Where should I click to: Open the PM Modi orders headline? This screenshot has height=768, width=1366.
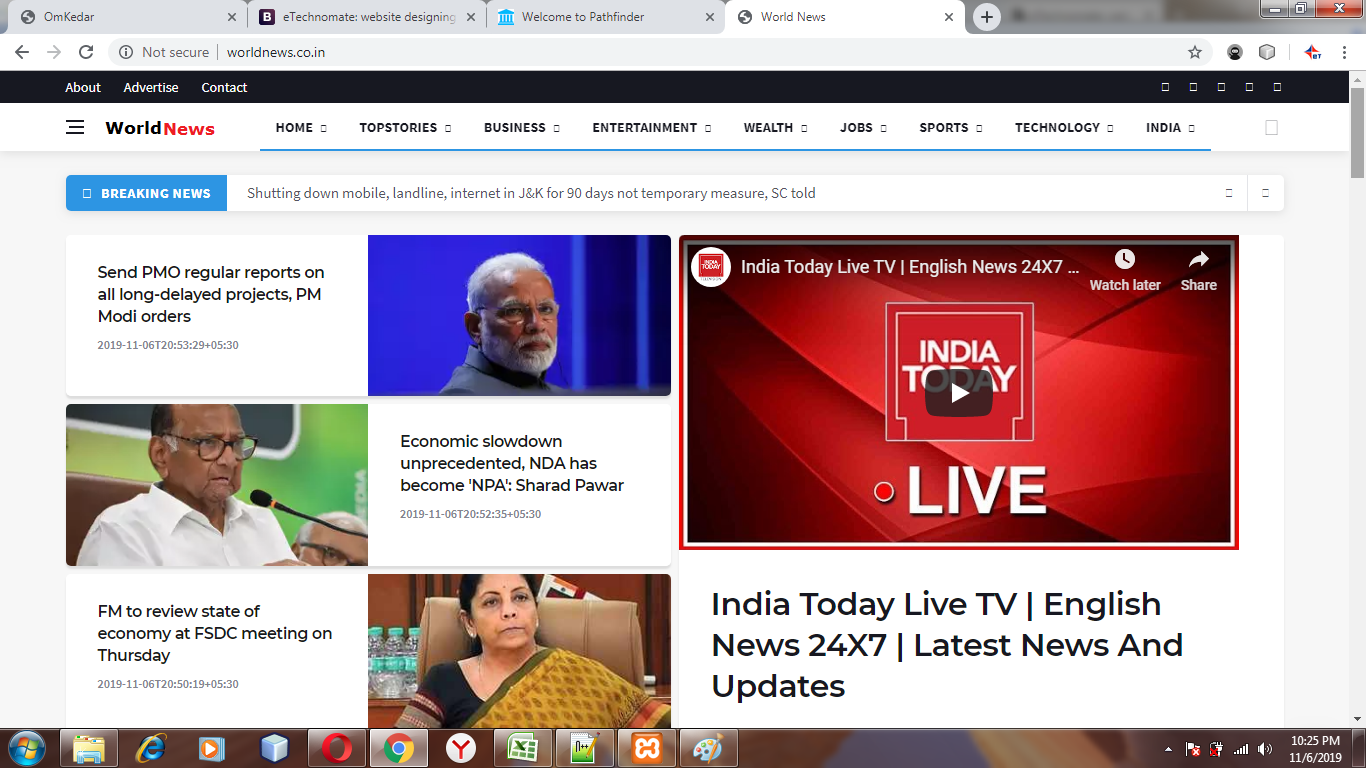(211, 294)
